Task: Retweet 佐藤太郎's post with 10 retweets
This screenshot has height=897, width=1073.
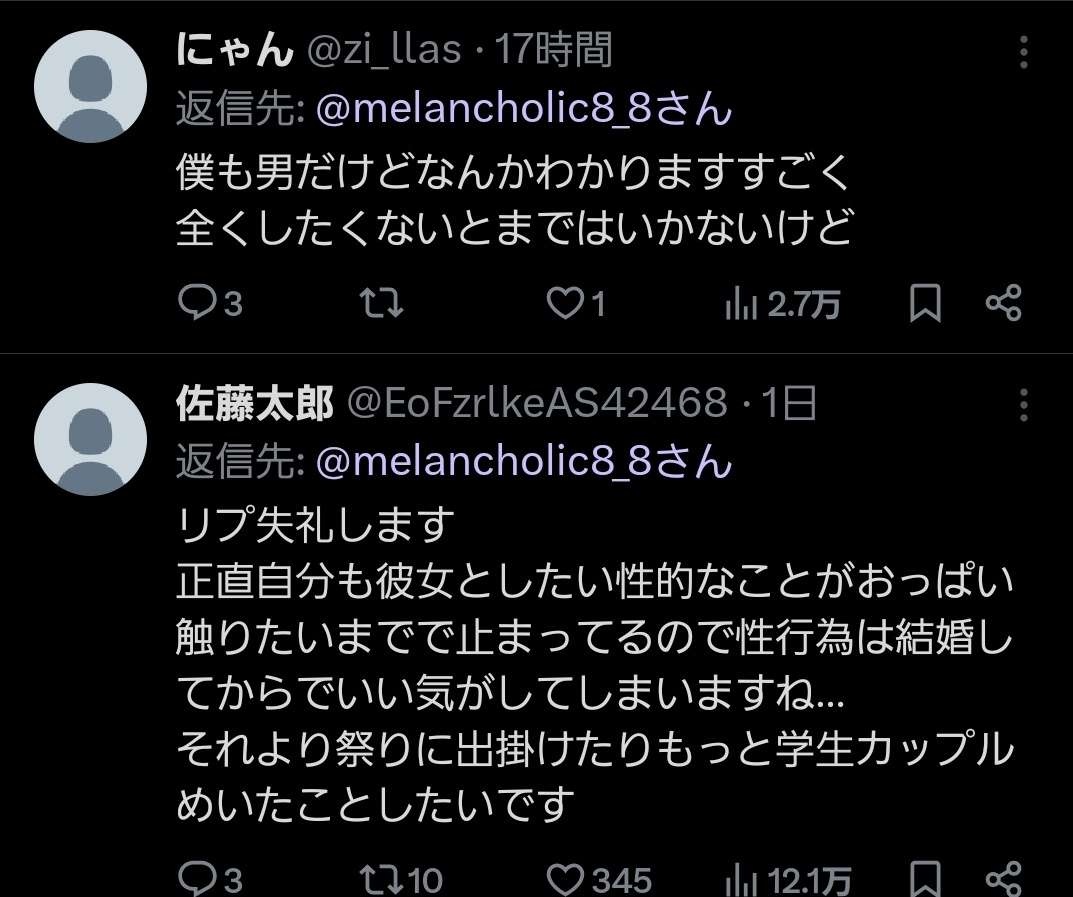Action: point(382,880)
